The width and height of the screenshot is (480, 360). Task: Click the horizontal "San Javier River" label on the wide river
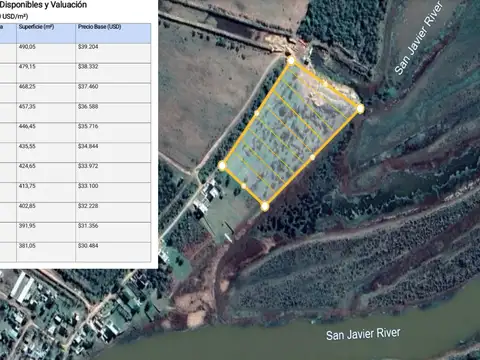(363, 334)
